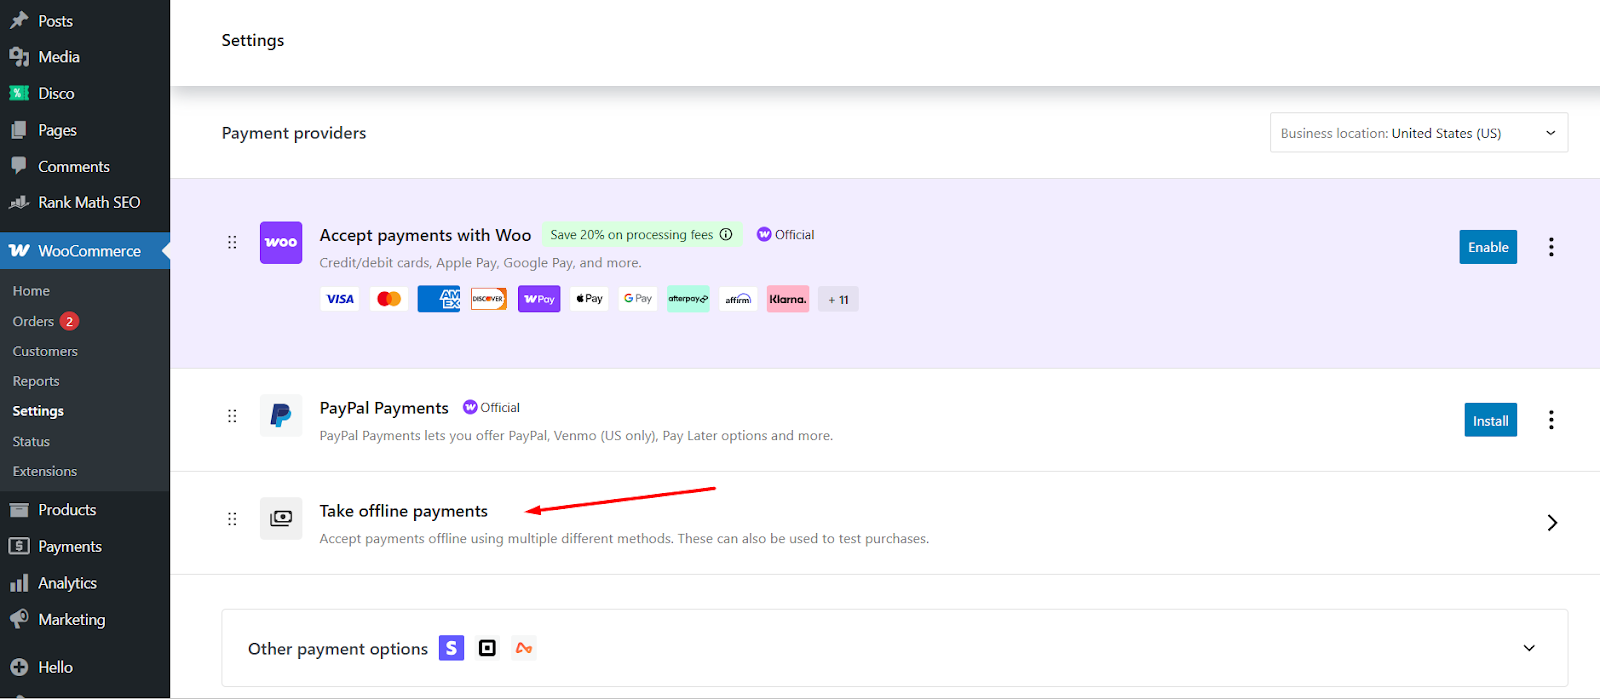1600x699 pixels.
Task: Click the Media icon in sidebar
Action: (x=19, y=57)
